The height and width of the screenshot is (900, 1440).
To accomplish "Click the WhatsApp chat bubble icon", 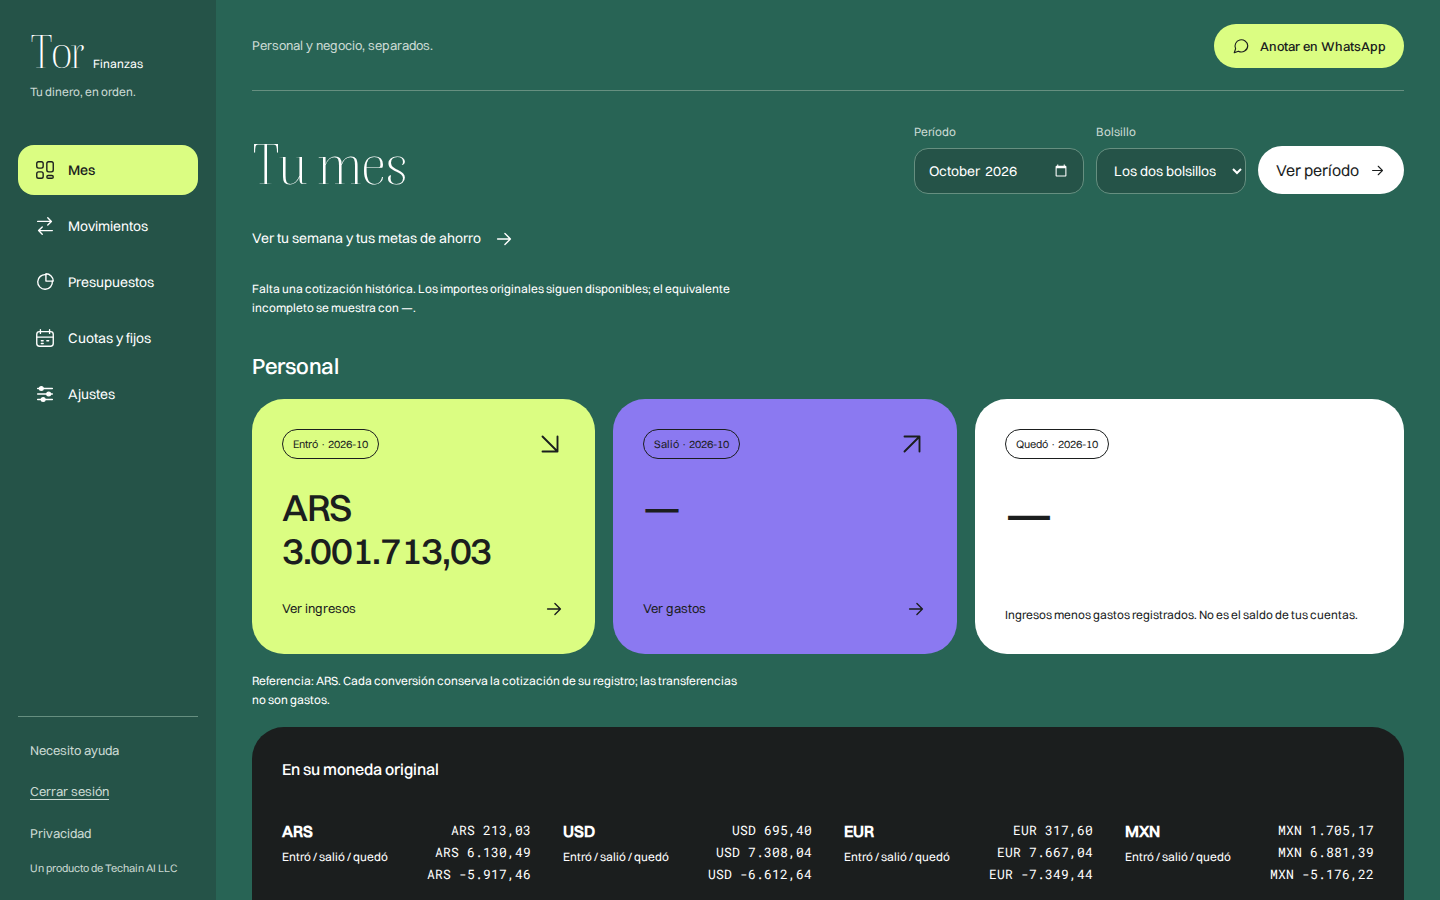I will pyautogui.click(x=1241, y=46).
